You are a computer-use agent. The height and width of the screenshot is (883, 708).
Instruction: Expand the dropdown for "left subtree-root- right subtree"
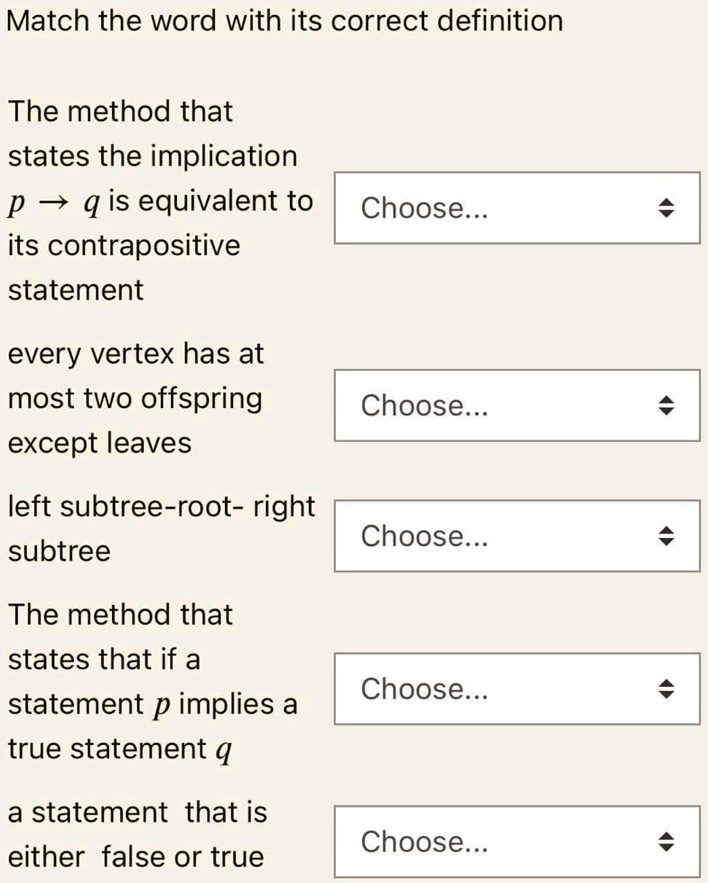(x=517, y=536)
